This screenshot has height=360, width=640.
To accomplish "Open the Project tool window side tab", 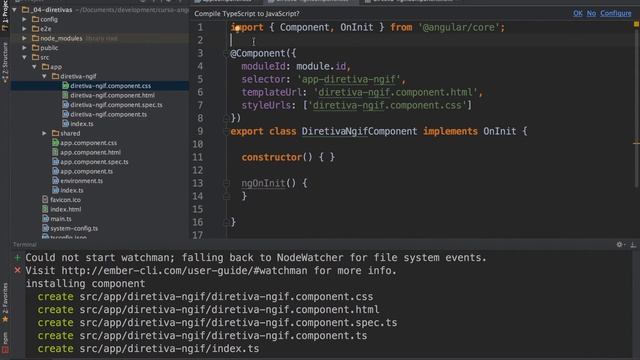I will pos(5,16).
